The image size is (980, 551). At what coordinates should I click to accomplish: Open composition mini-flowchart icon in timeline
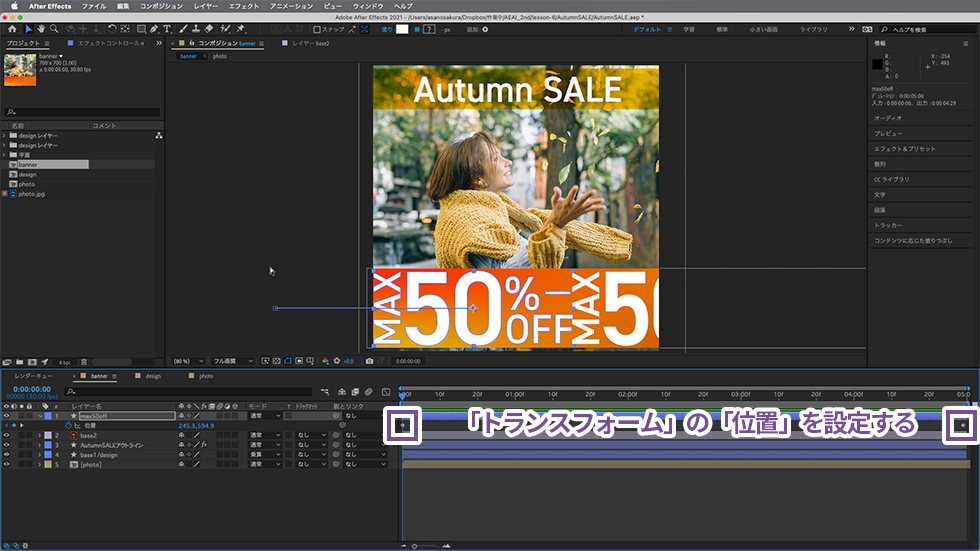tap(325, 392)
